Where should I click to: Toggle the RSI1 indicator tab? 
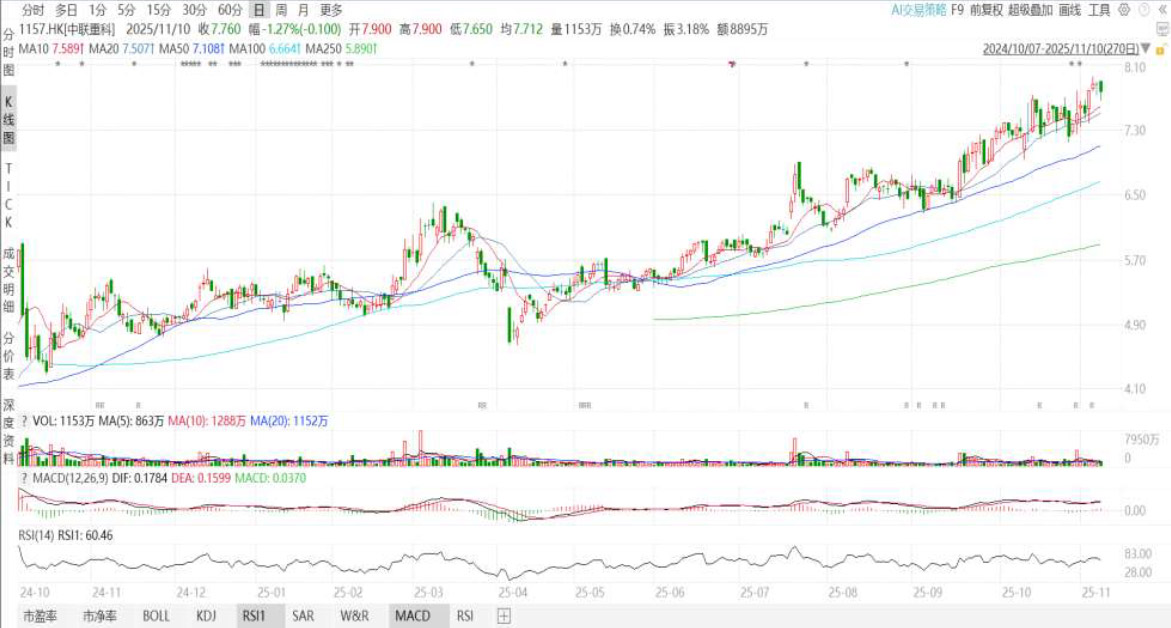tap(254, 615)
